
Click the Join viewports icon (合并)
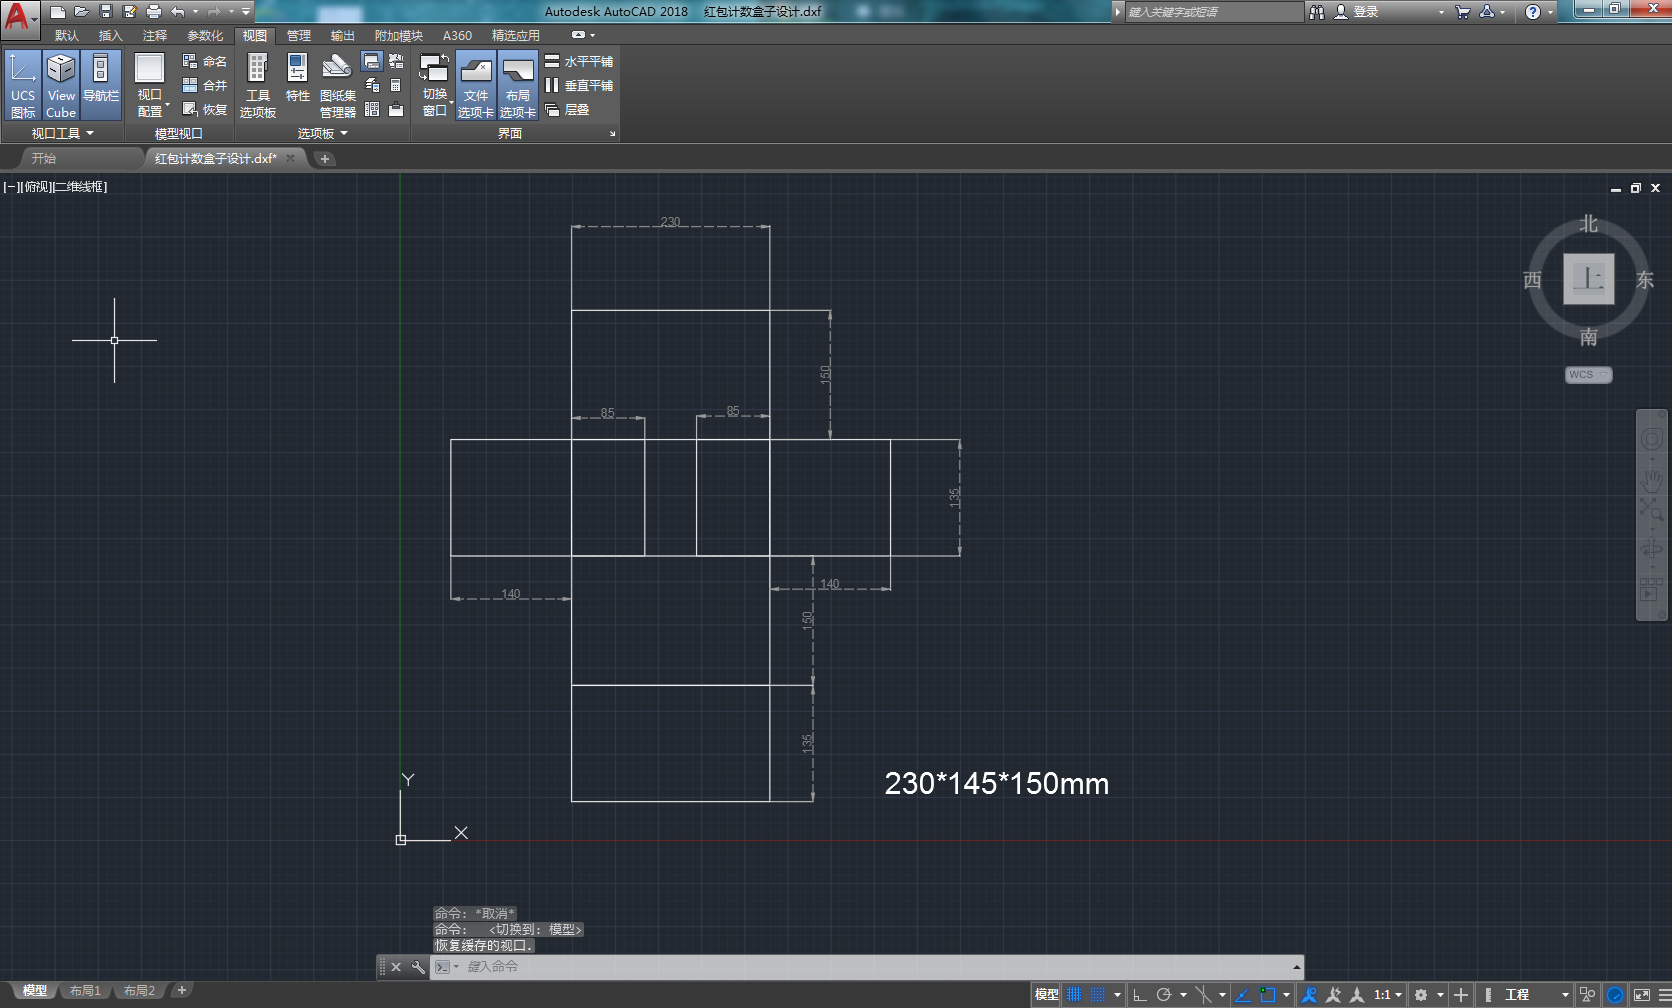(x=204, y=85)
